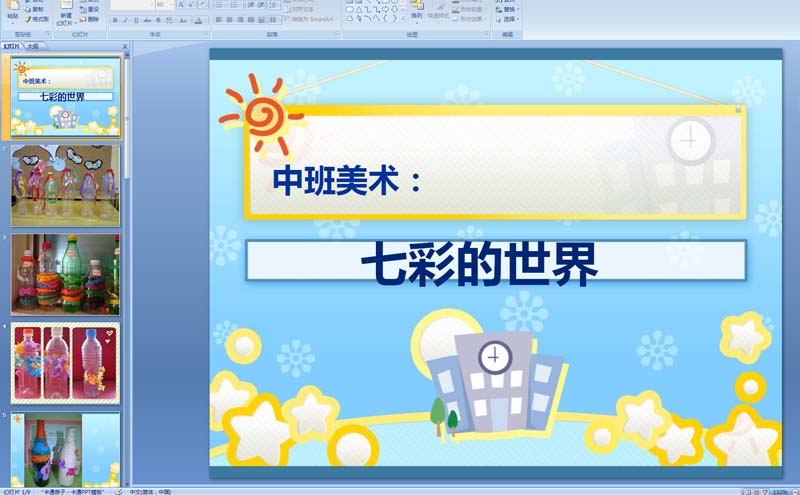Screen dimensions: 800x495
Task: Select slide 3 thumbnail with bottles photo
Action: pos(65,275)
